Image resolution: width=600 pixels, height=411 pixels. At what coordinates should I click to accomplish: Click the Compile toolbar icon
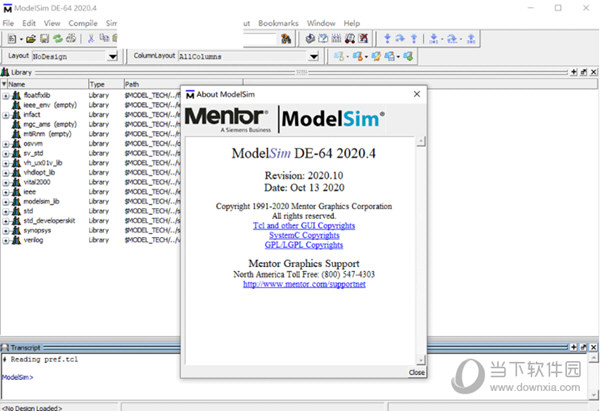pyautogui.click(x=310, y=38)
